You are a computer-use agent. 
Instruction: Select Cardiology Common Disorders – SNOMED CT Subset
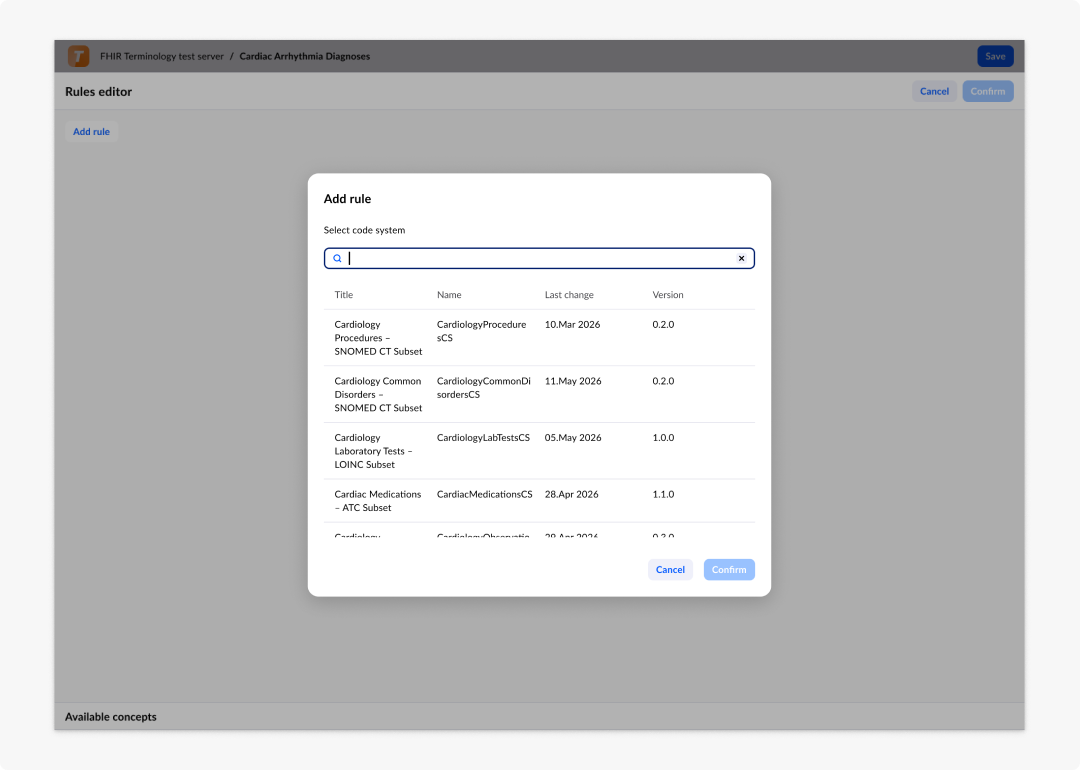pyautogui.click(x=539, y=394)
